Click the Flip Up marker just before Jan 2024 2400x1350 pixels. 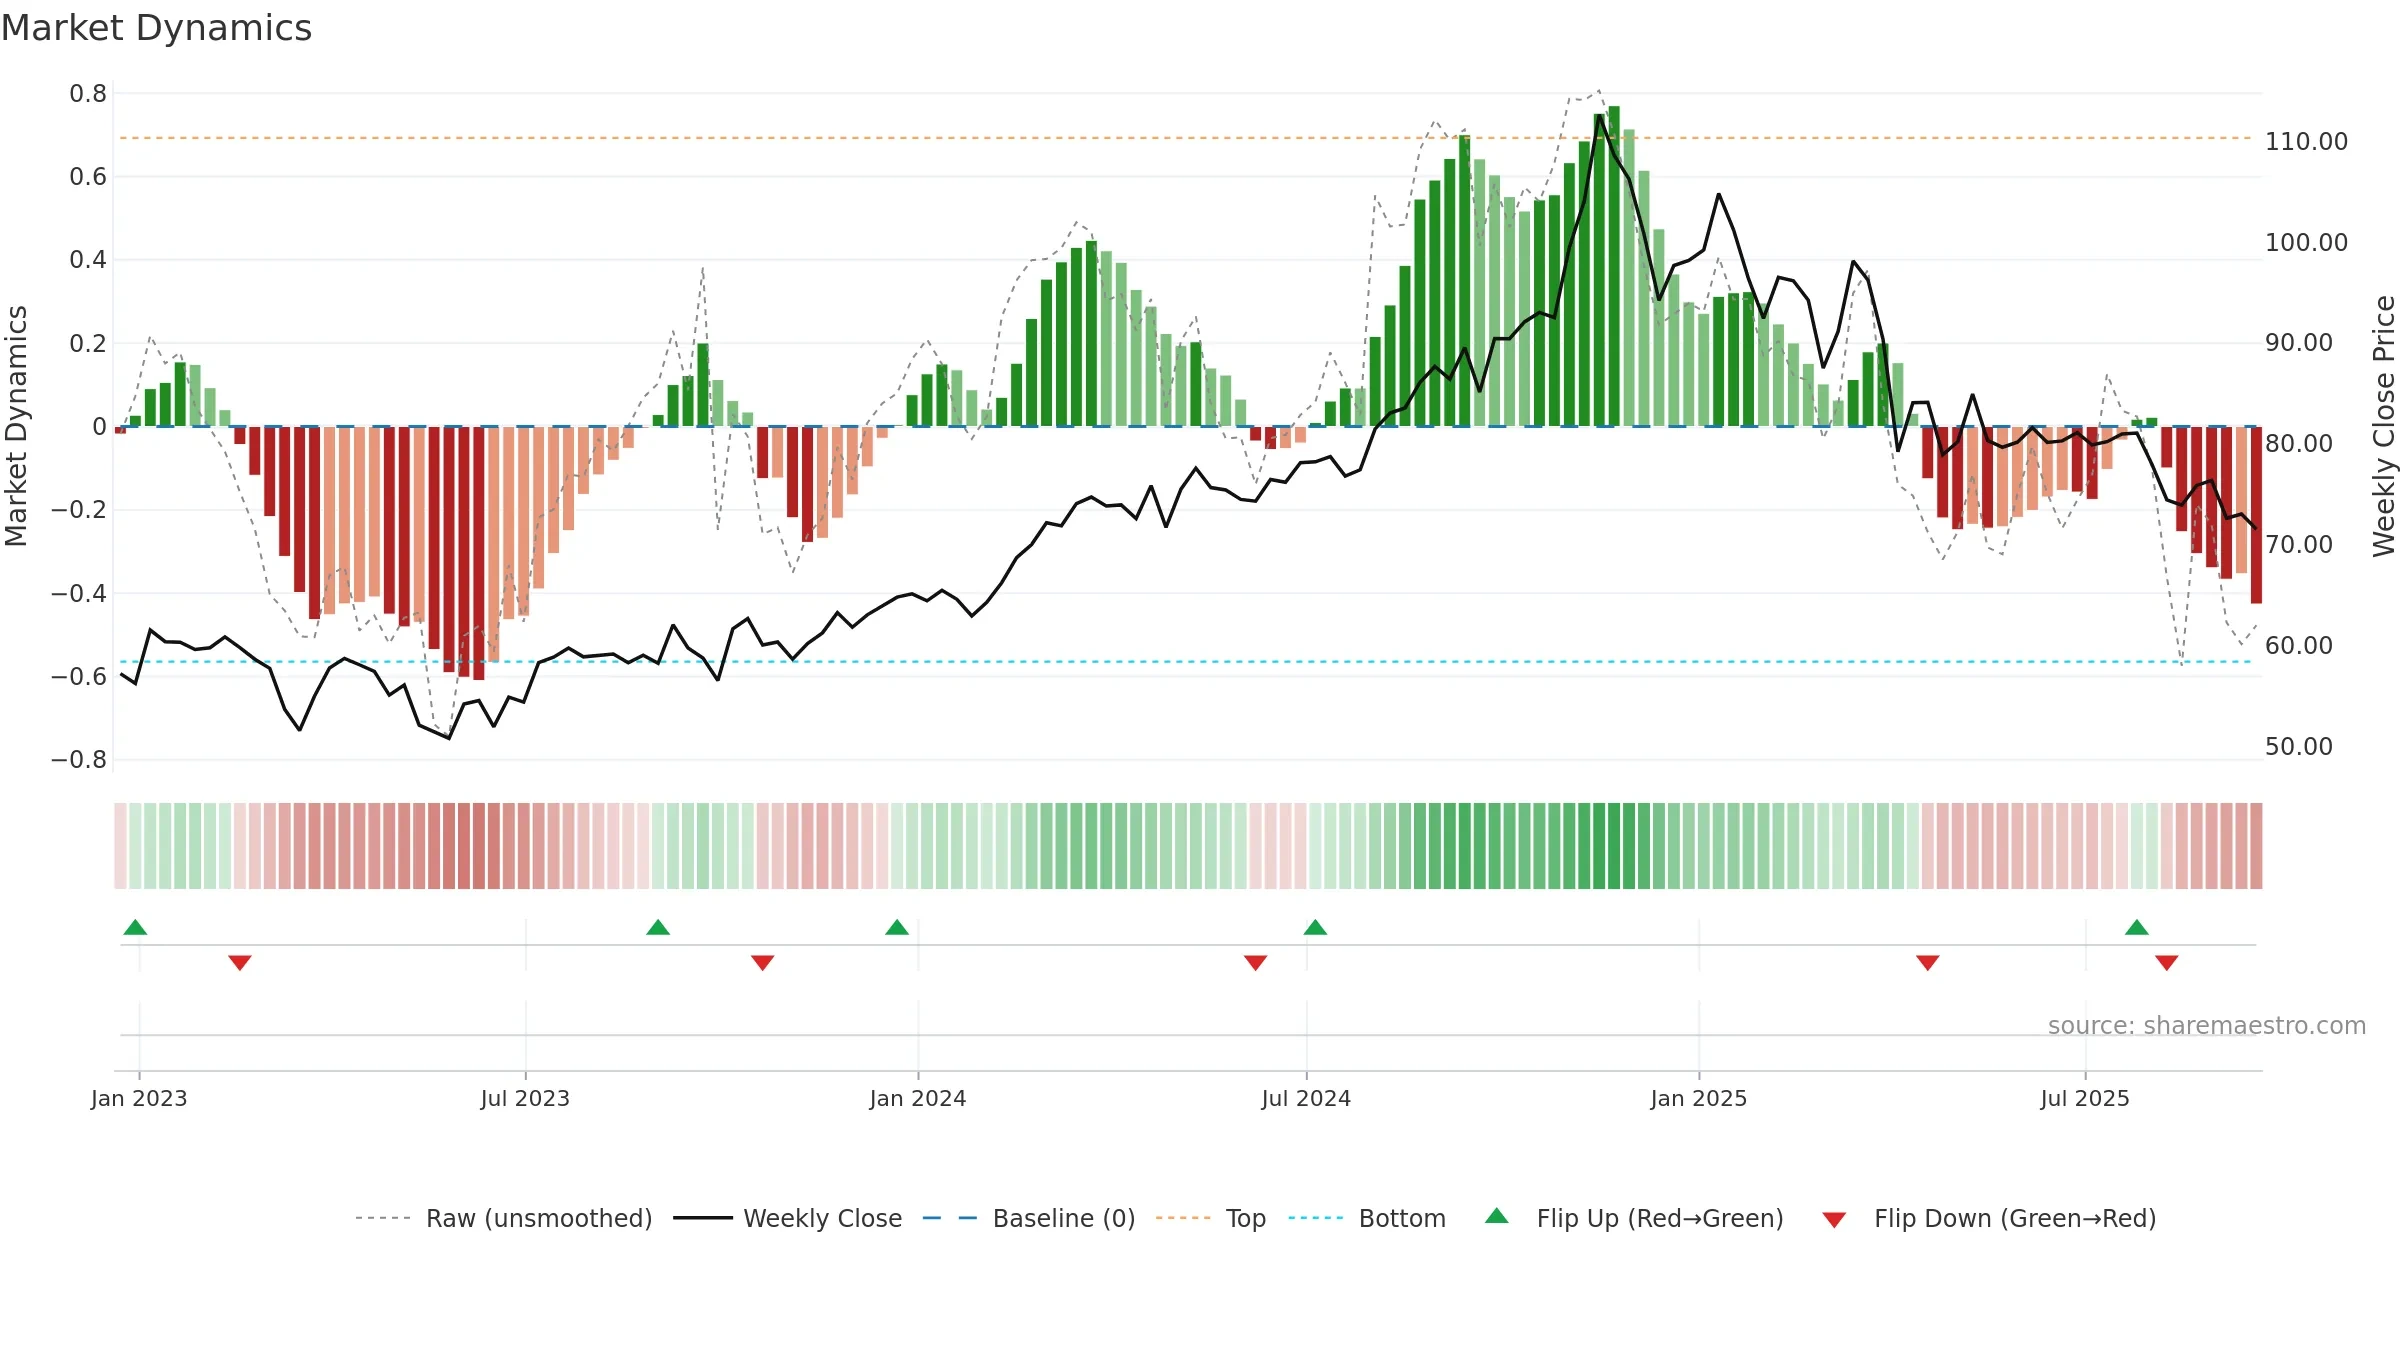click(897, 927)
